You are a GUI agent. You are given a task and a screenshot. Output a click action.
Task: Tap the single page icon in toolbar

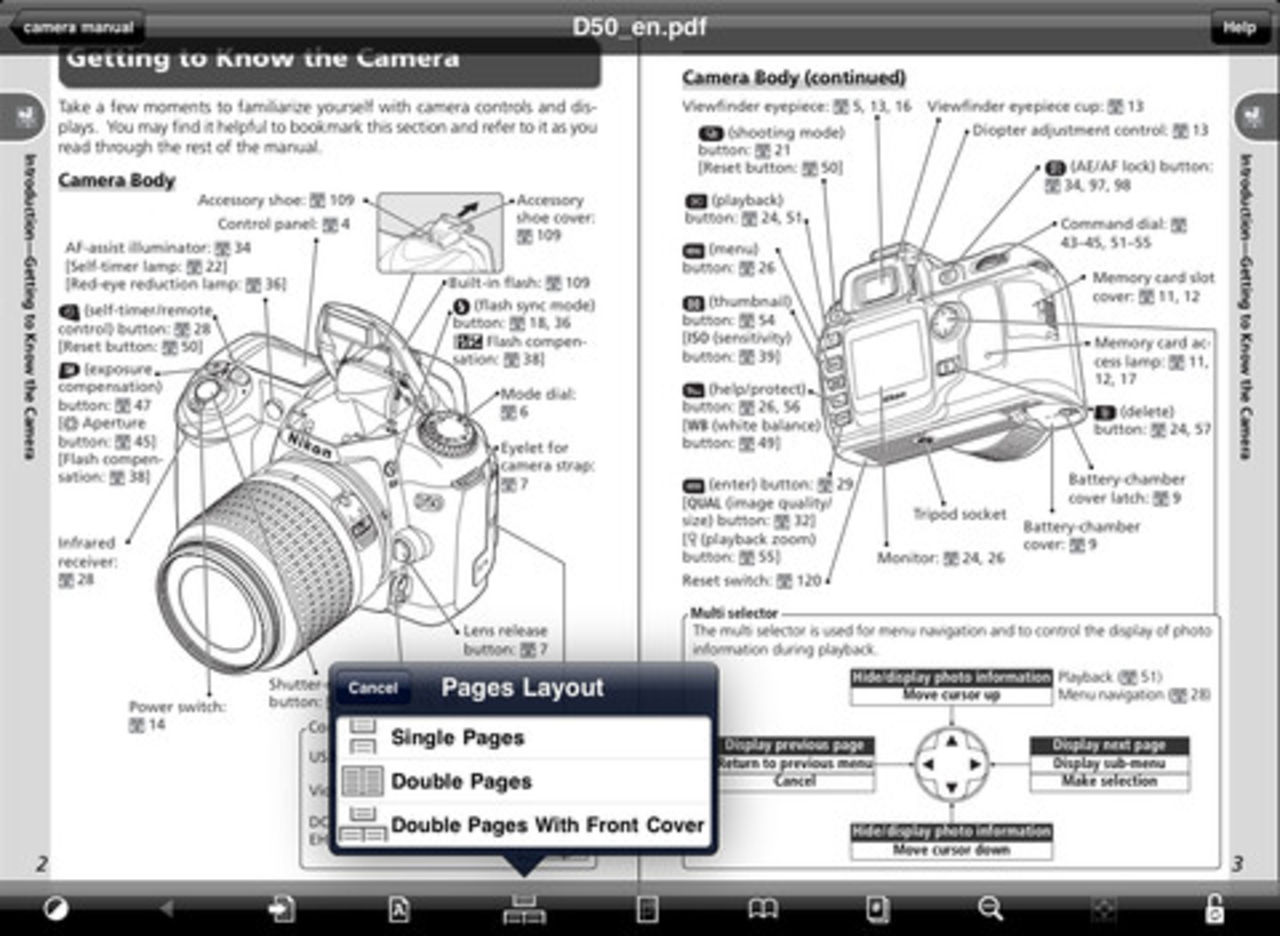pos(647,908)
